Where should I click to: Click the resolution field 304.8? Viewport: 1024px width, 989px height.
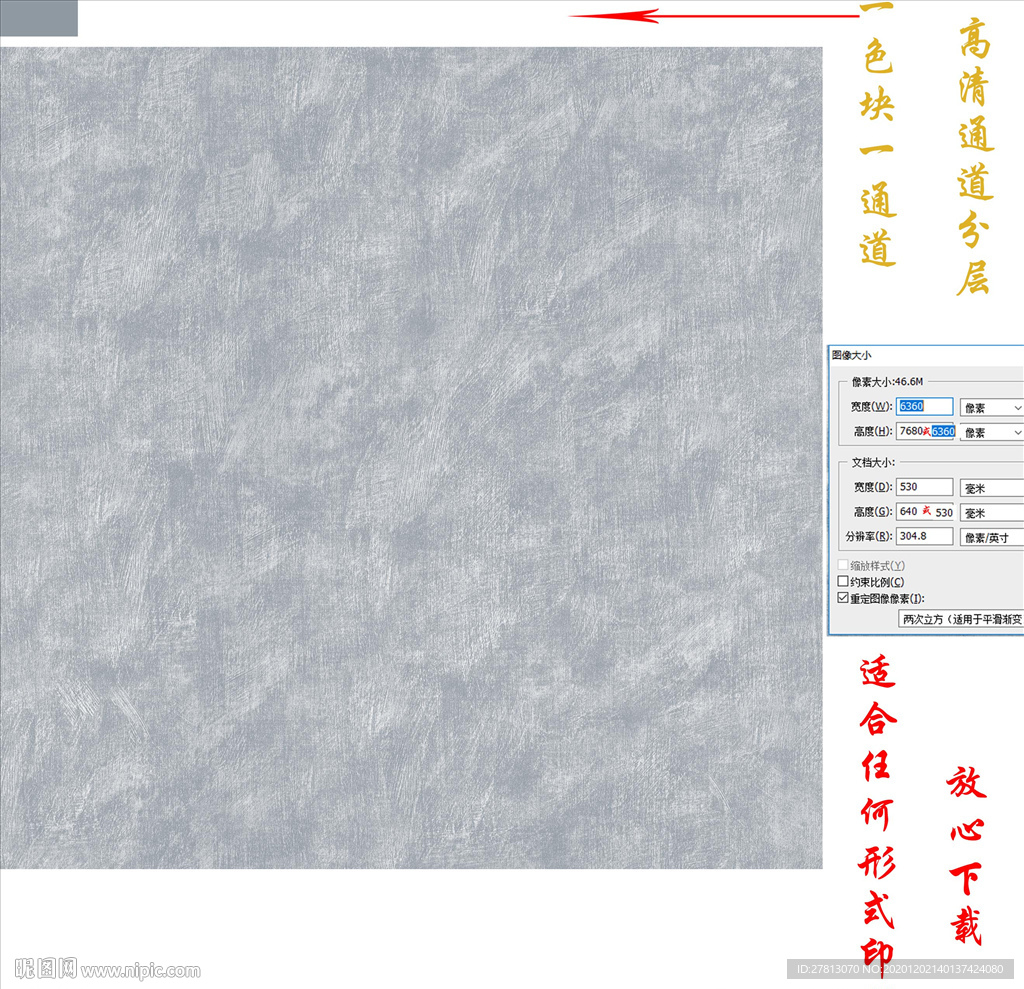pyautogui.click(x=924, y=536)
